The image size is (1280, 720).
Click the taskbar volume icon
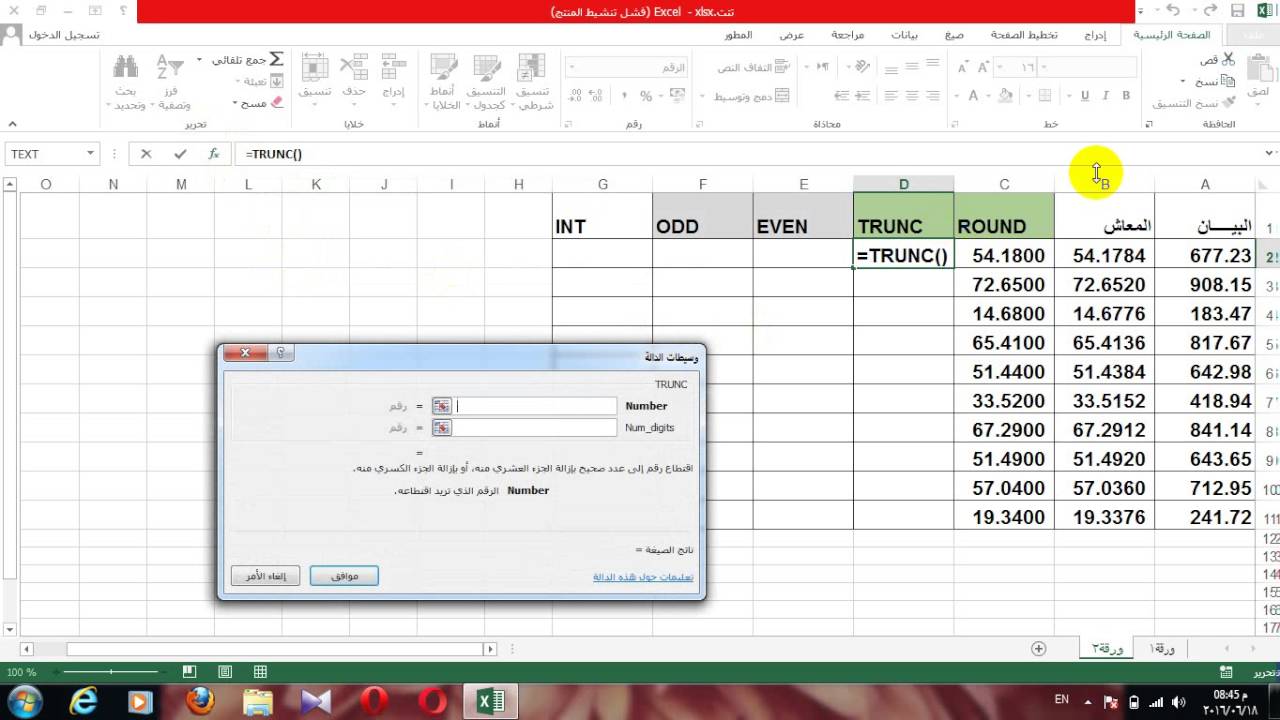[x=1179, y=701]
